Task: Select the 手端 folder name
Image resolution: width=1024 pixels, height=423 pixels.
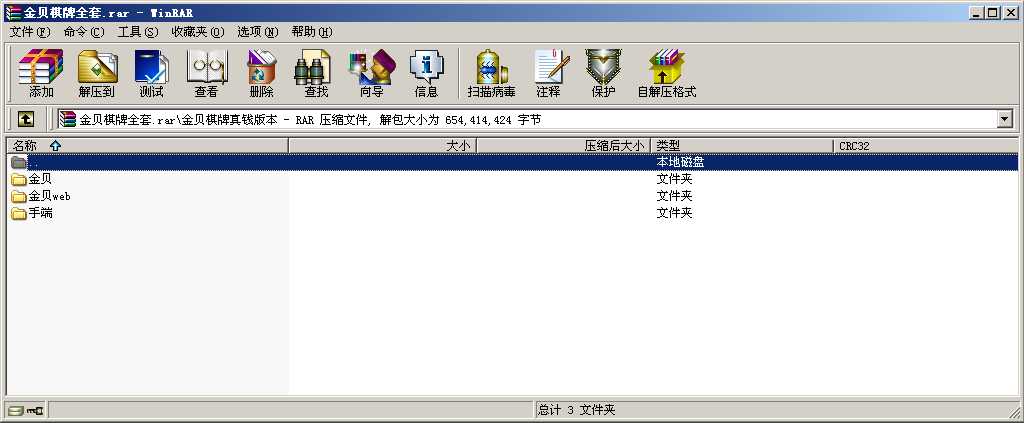Action: pos(40,213)
